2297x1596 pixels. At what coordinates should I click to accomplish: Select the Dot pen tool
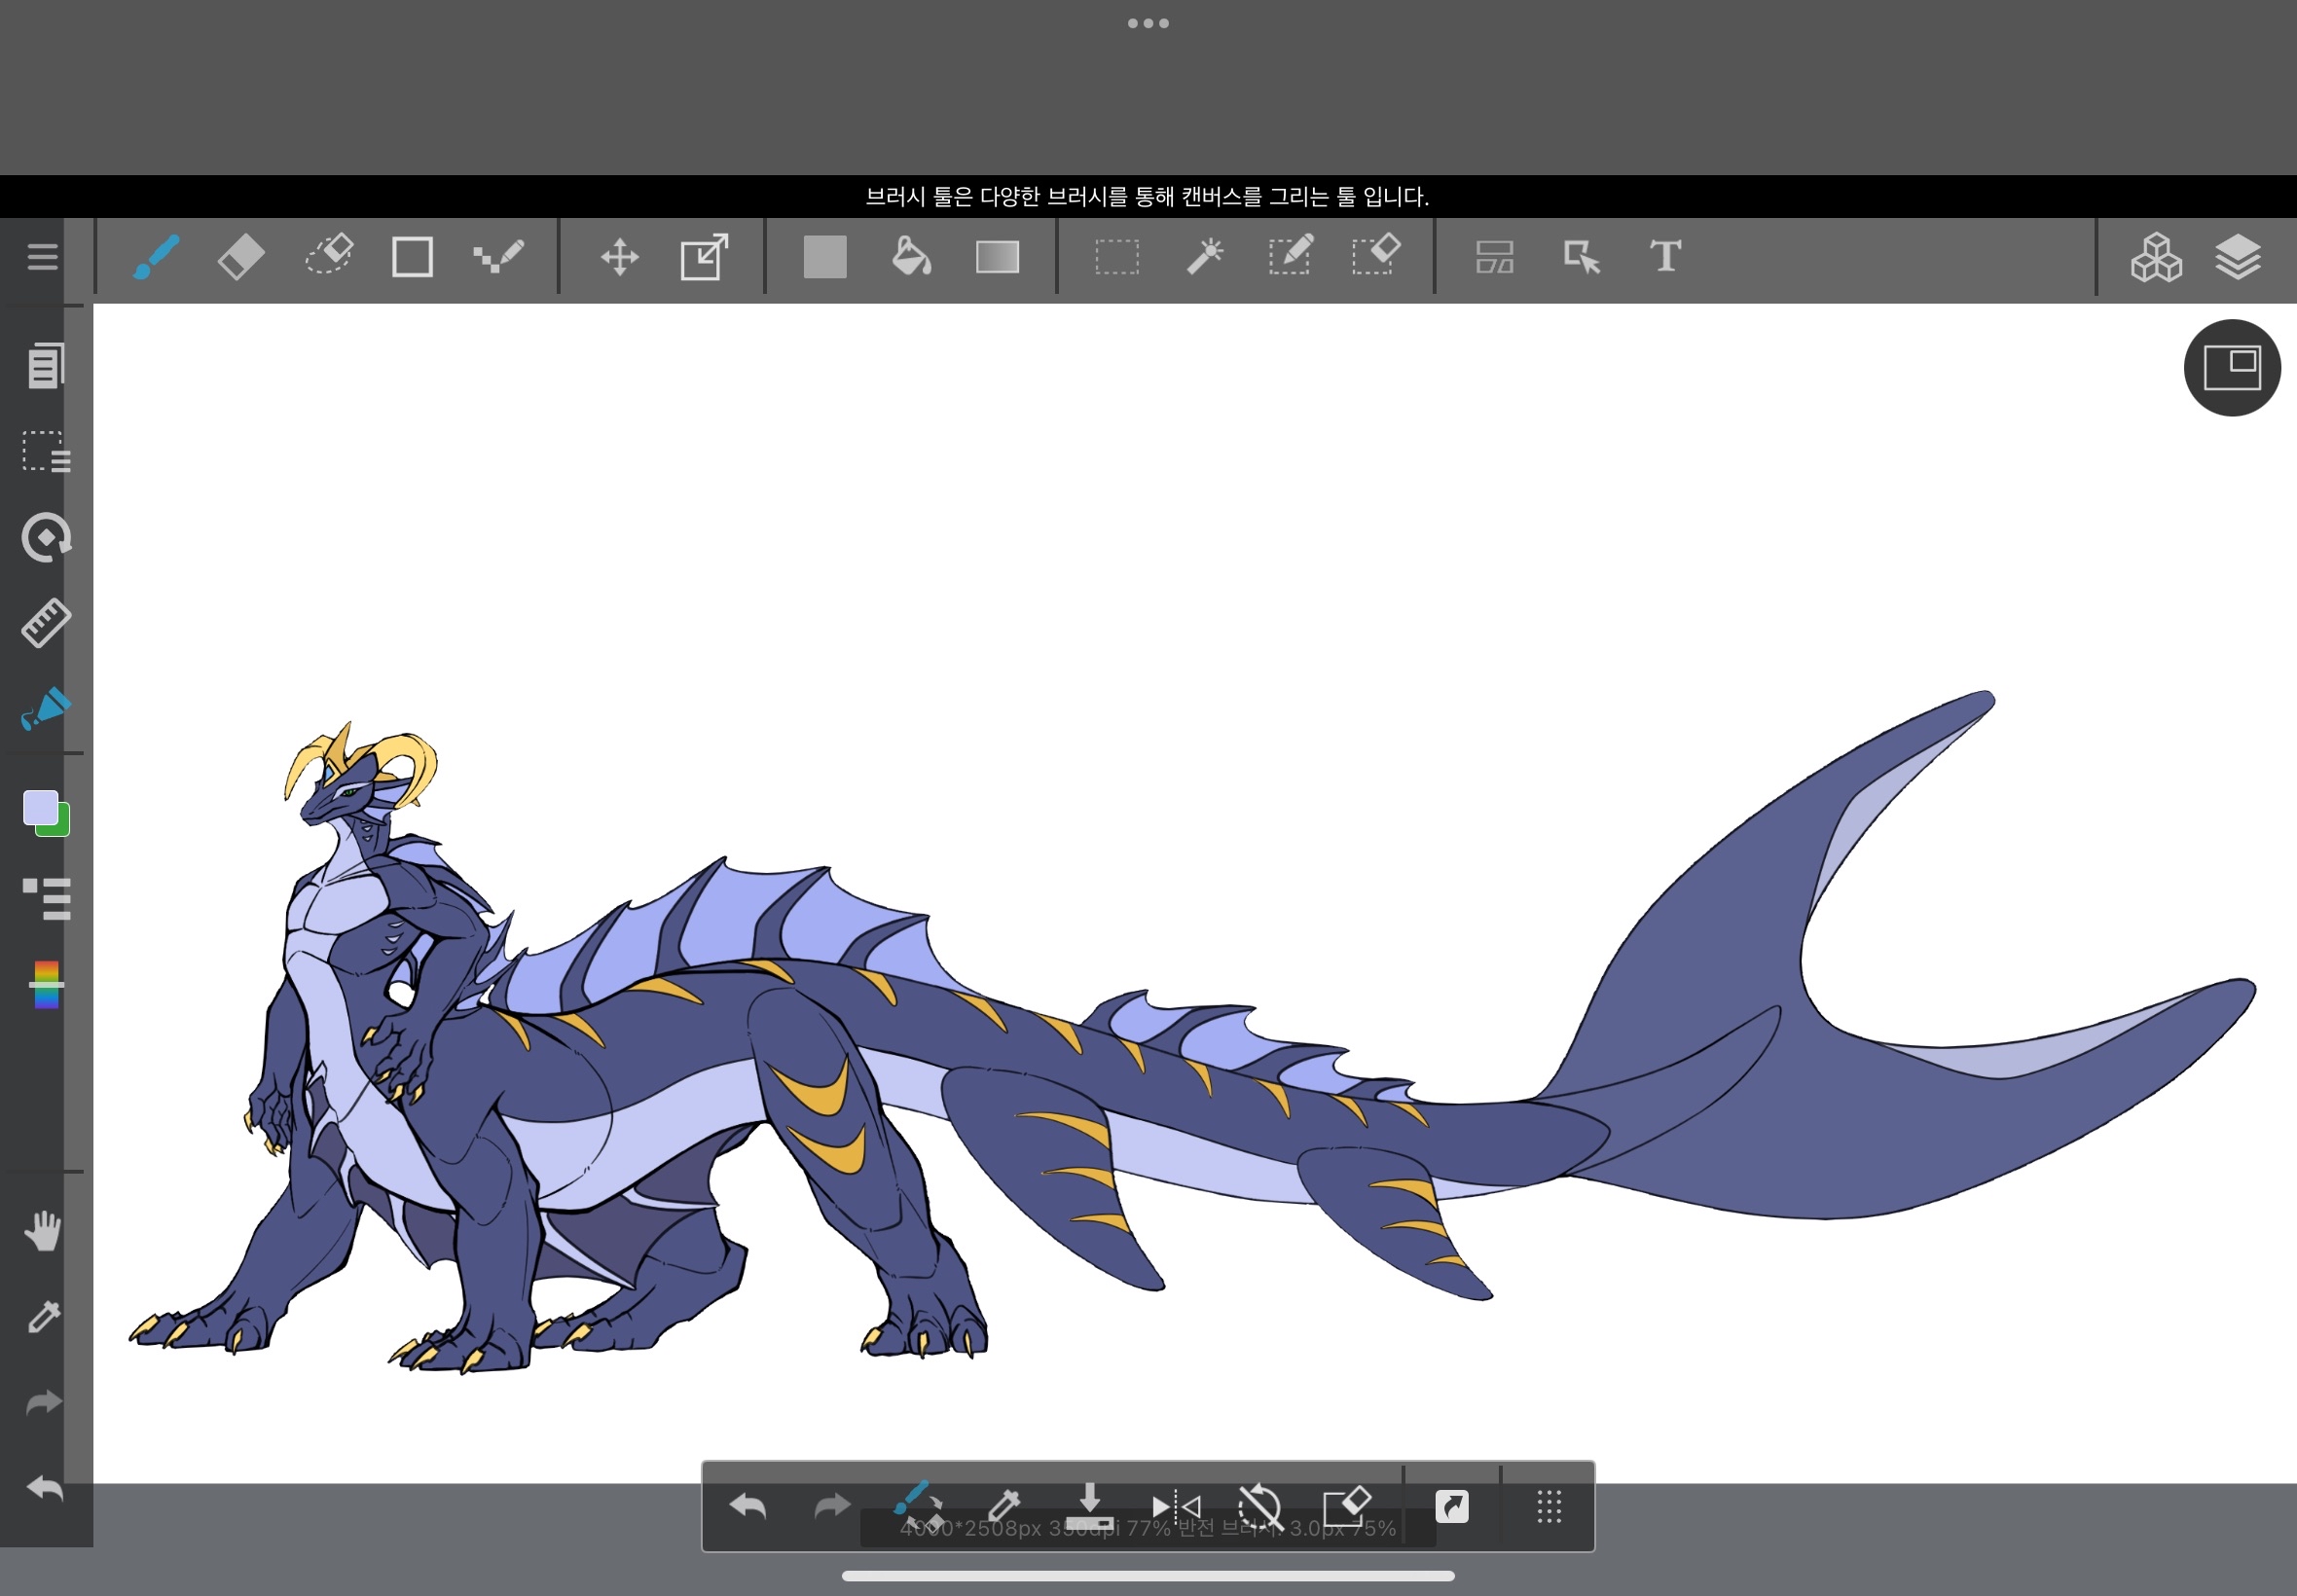tap(498, 257)
